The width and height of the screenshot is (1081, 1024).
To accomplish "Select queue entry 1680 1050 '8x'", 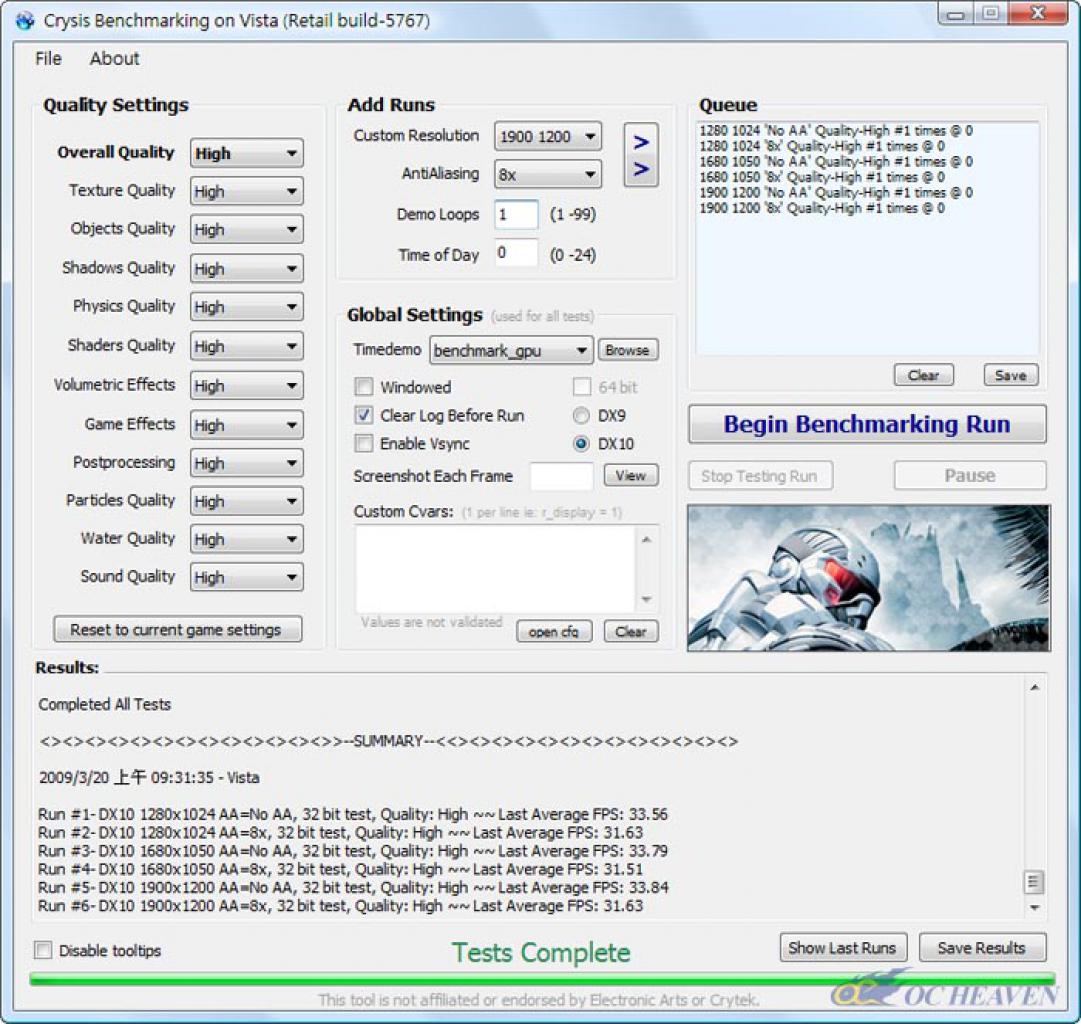I will pos(822,177).
